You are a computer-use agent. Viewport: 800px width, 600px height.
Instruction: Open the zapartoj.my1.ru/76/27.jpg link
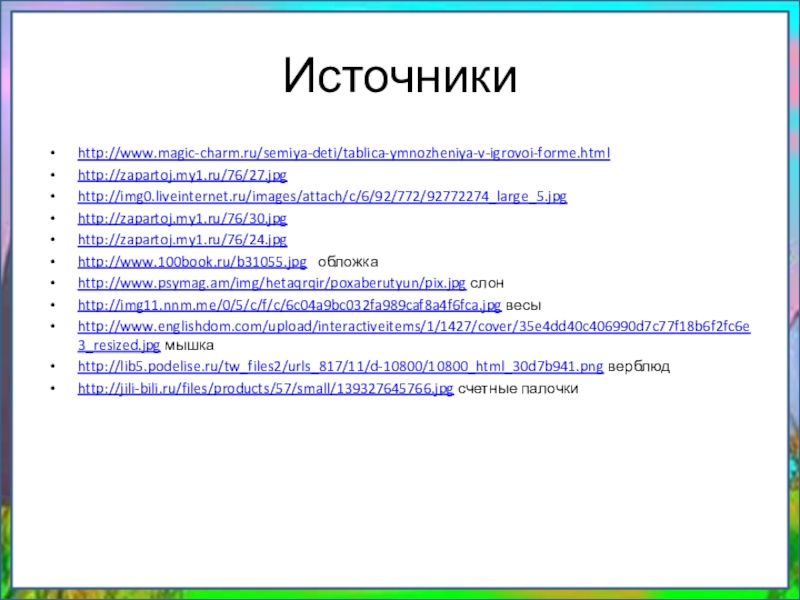(182, 174)
